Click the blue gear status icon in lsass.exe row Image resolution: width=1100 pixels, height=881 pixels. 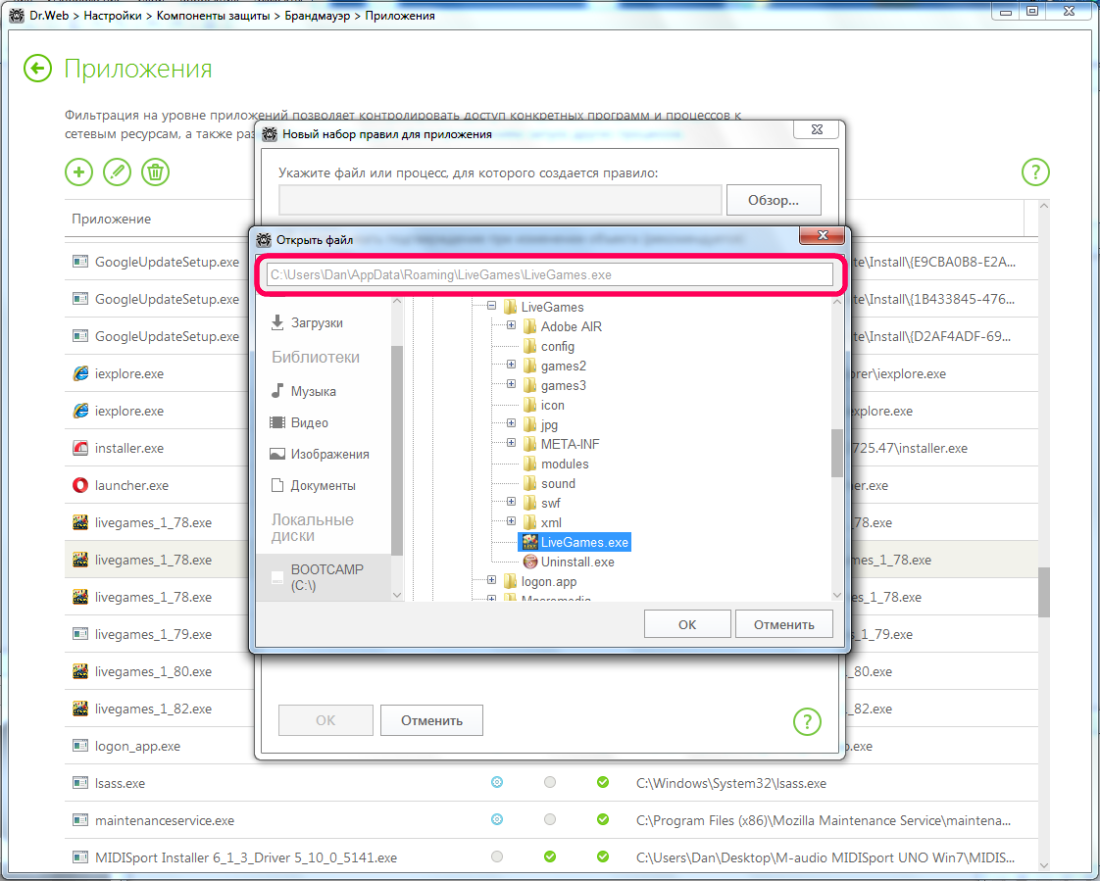[497, 782]
